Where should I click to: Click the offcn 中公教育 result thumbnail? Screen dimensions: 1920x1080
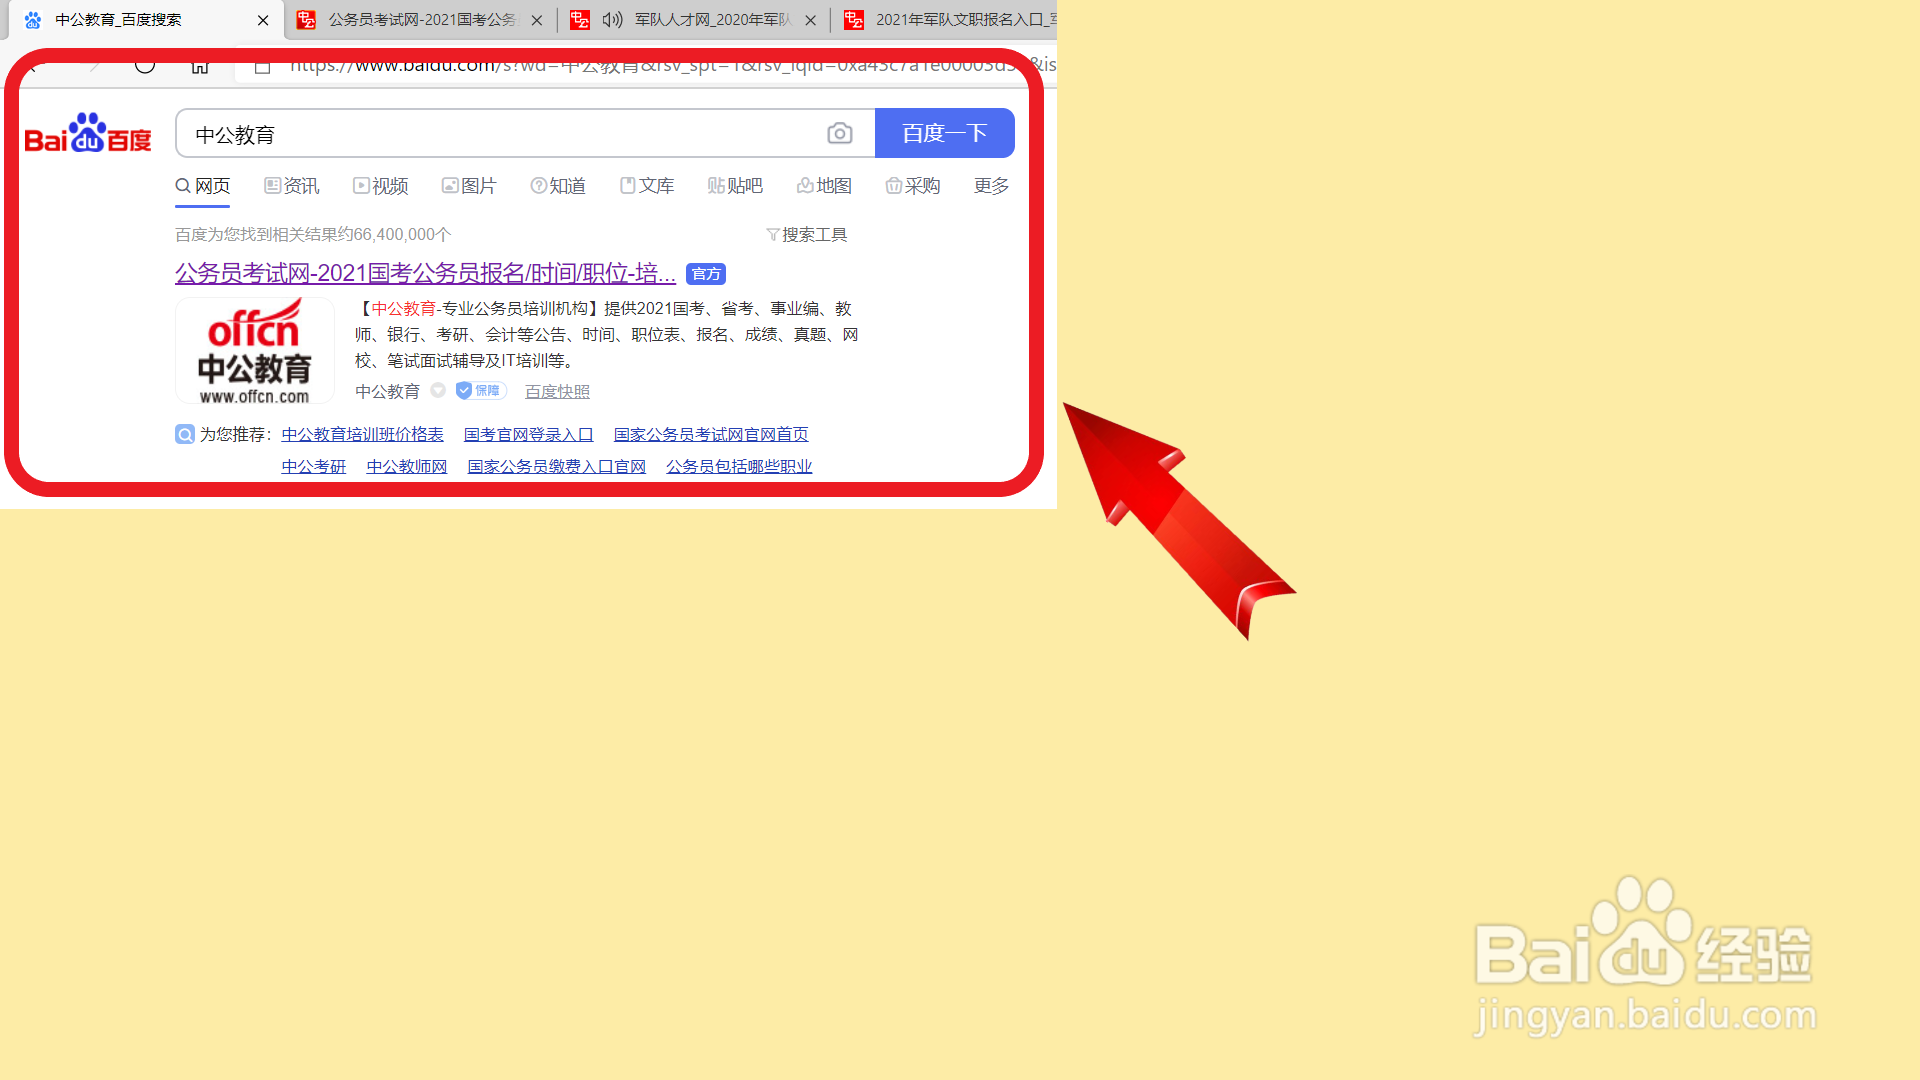pyautogui.click(x=254, y=350)
